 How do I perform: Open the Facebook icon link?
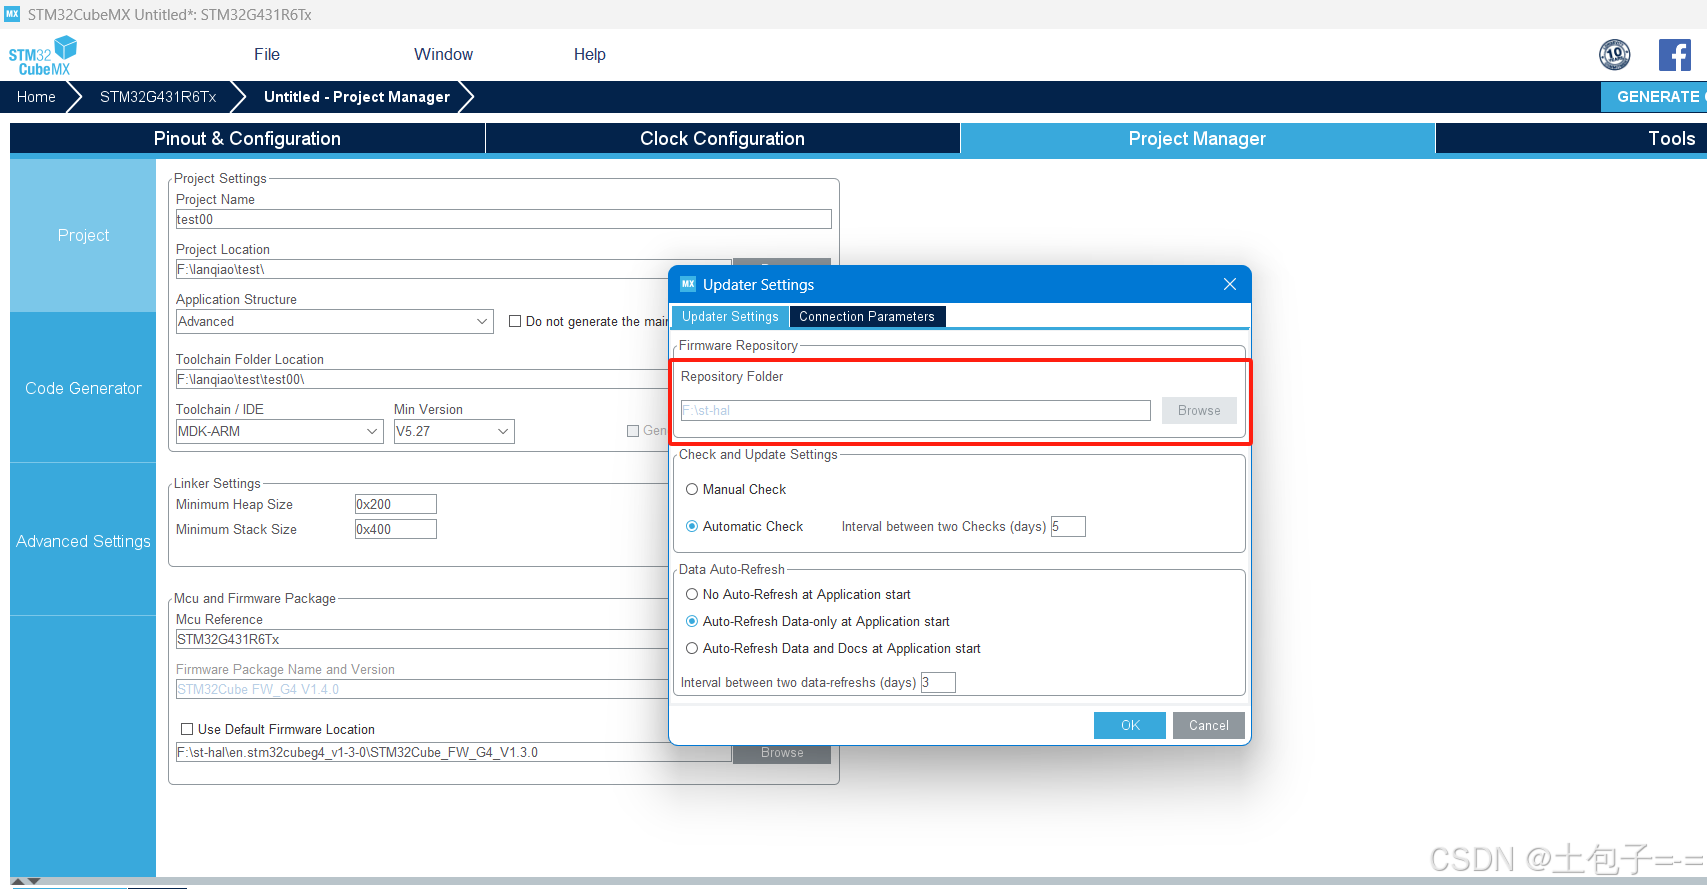point(1674,55)
